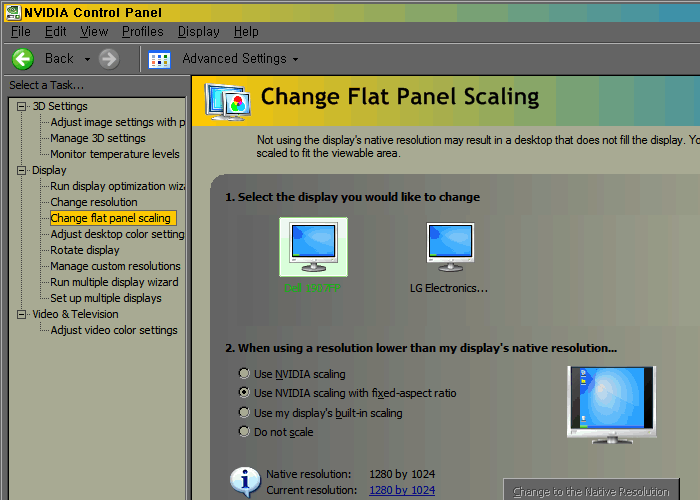Open Manage 3D settings task
700x500 pixels.
98,138
